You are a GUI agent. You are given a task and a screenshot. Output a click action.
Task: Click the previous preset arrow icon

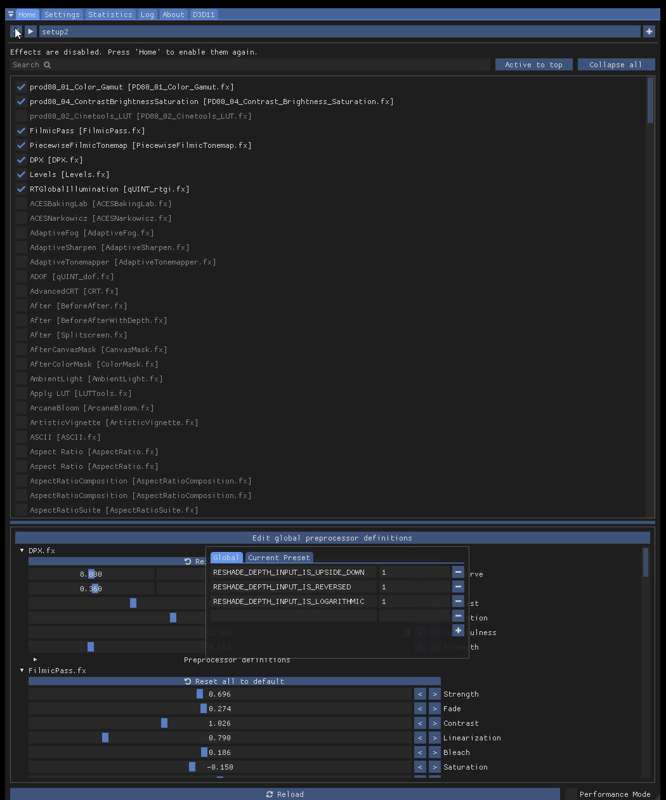click(17, 32)
